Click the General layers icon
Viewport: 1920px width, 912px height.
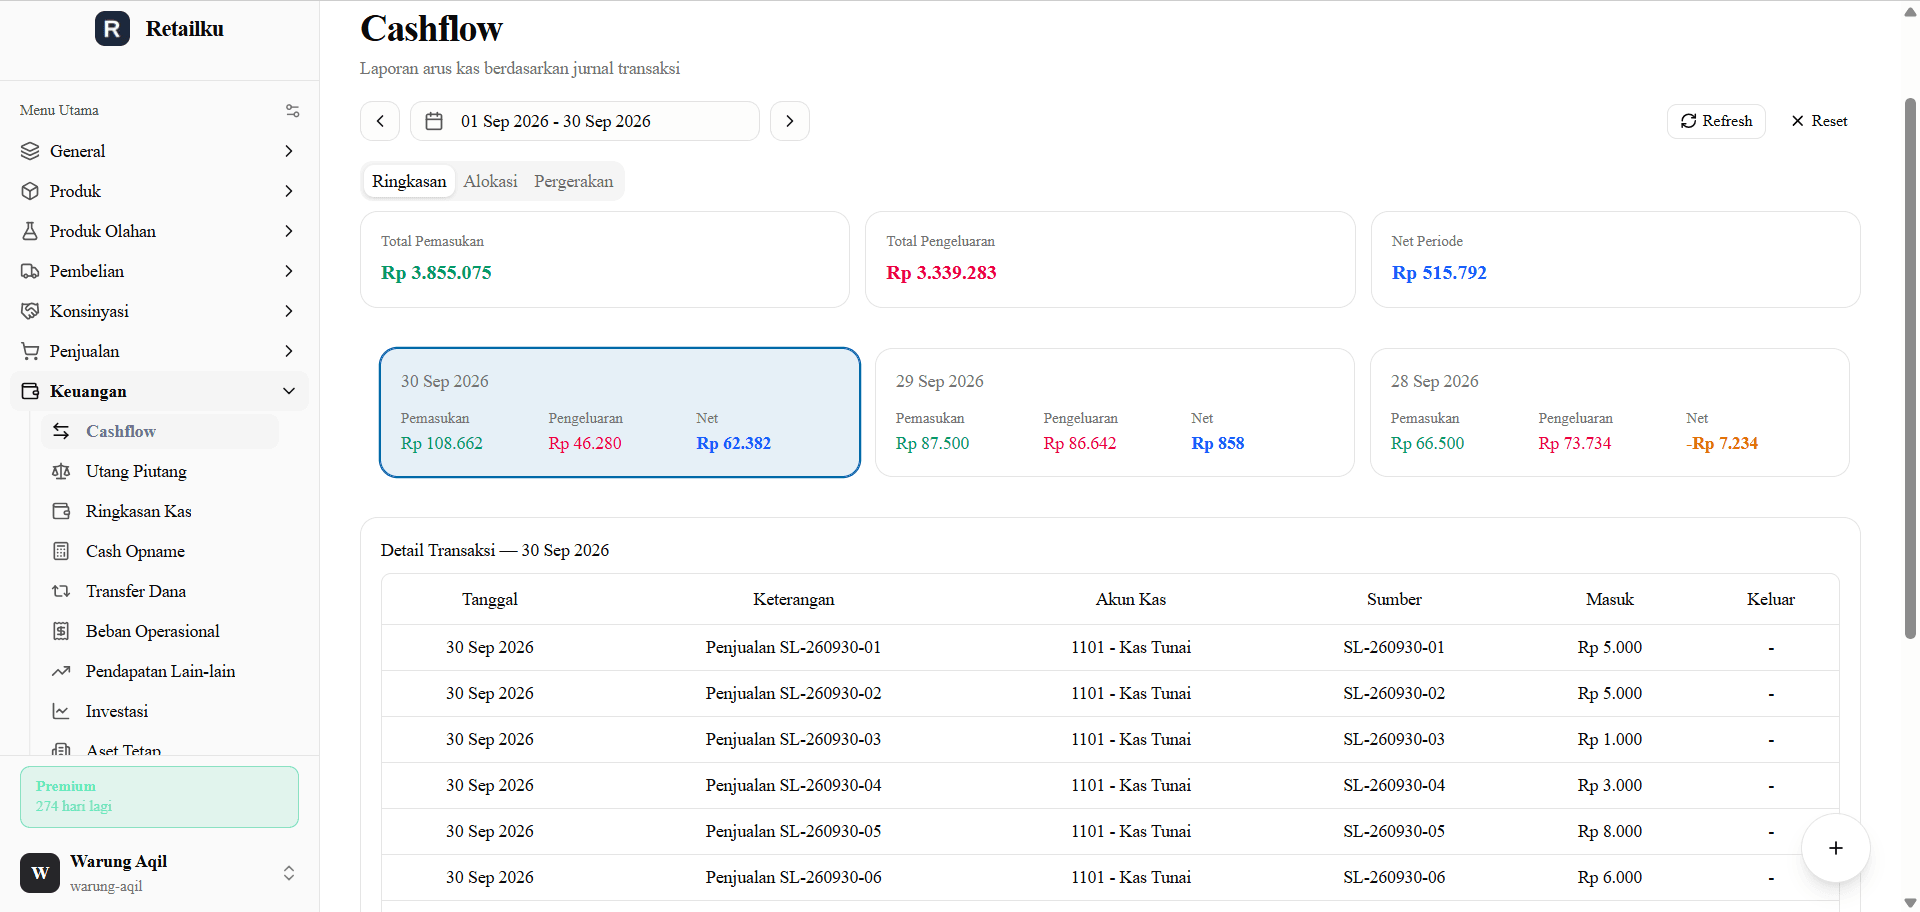30,151
